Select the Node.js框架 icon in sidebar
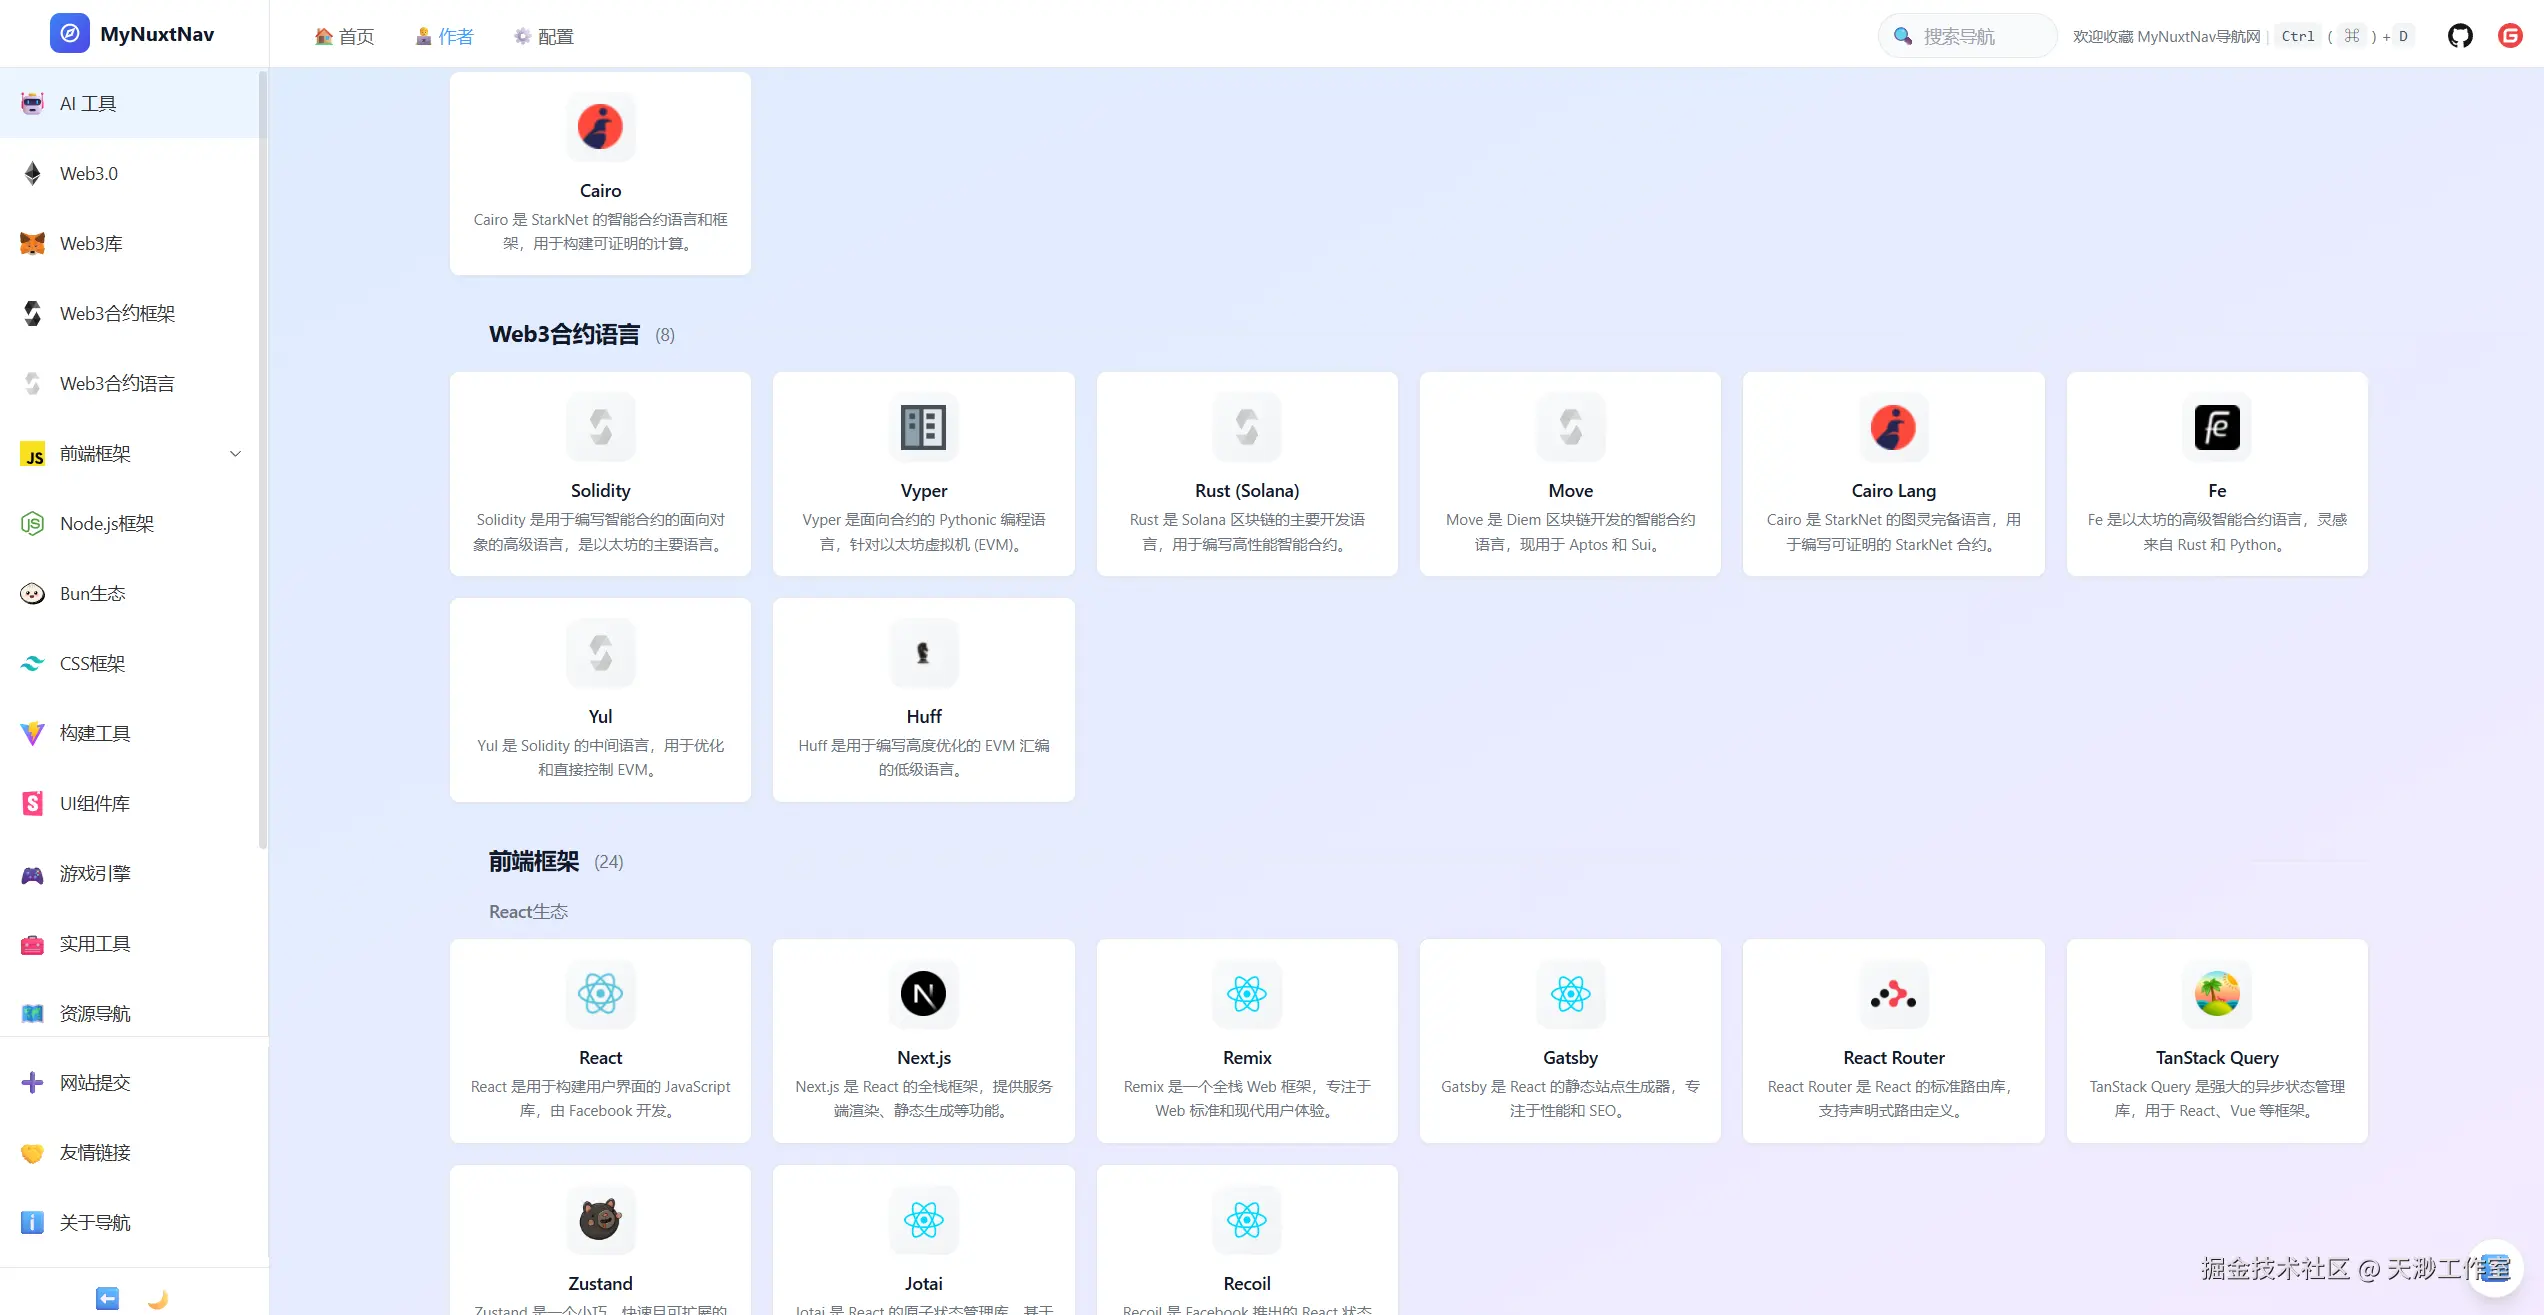The width and height of the screenshot is (2544, 1315). (x=33, y=523)
